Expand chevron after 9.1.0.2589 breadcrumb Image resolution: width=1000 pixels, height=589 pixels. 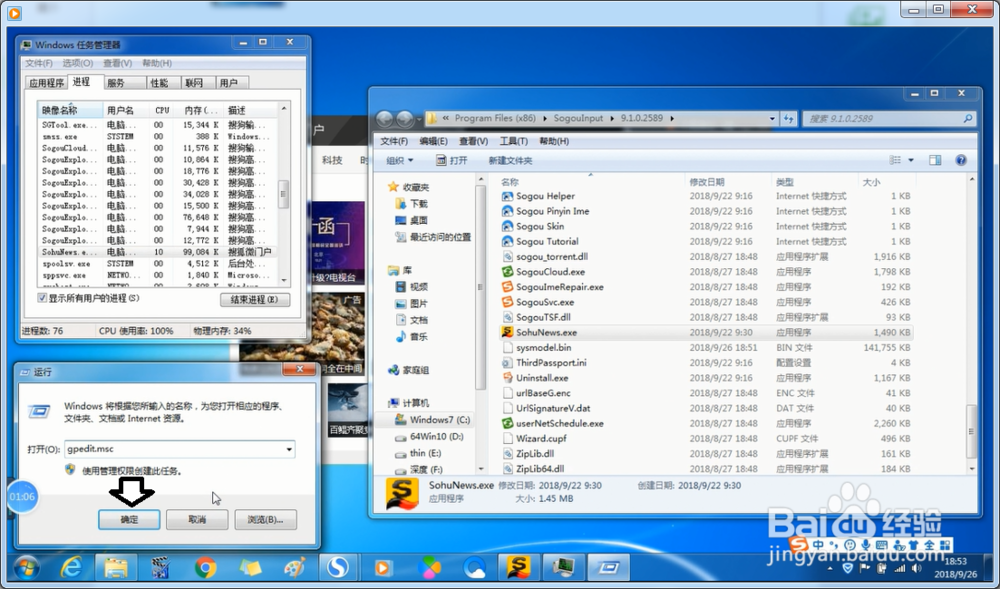point(672,119)
